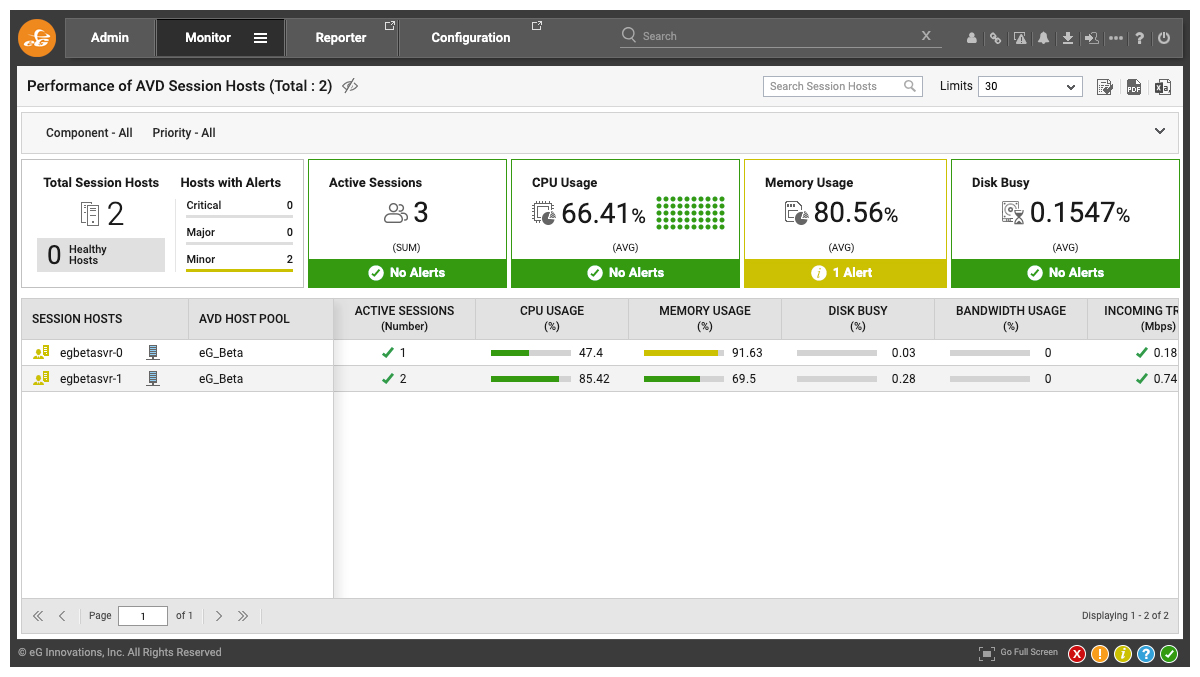
Task: Click the magnifier in Search Session Hosts
Action: click(910, 86)
